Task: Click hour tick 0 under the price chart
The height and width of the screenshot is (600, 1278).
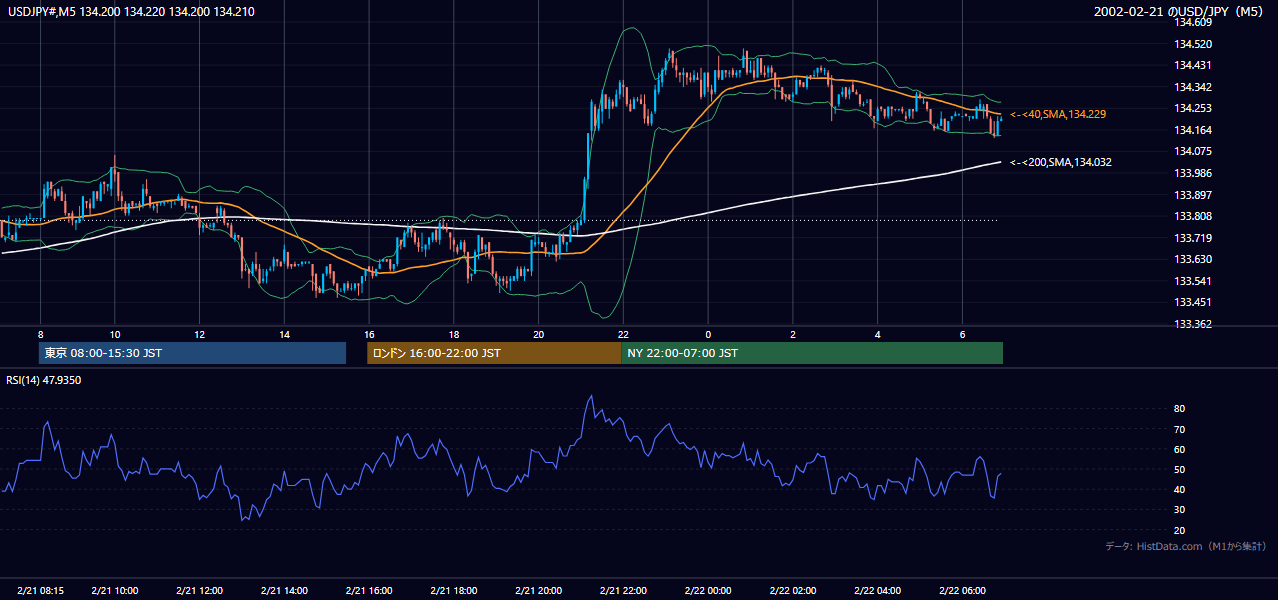Action: [708, 334]
